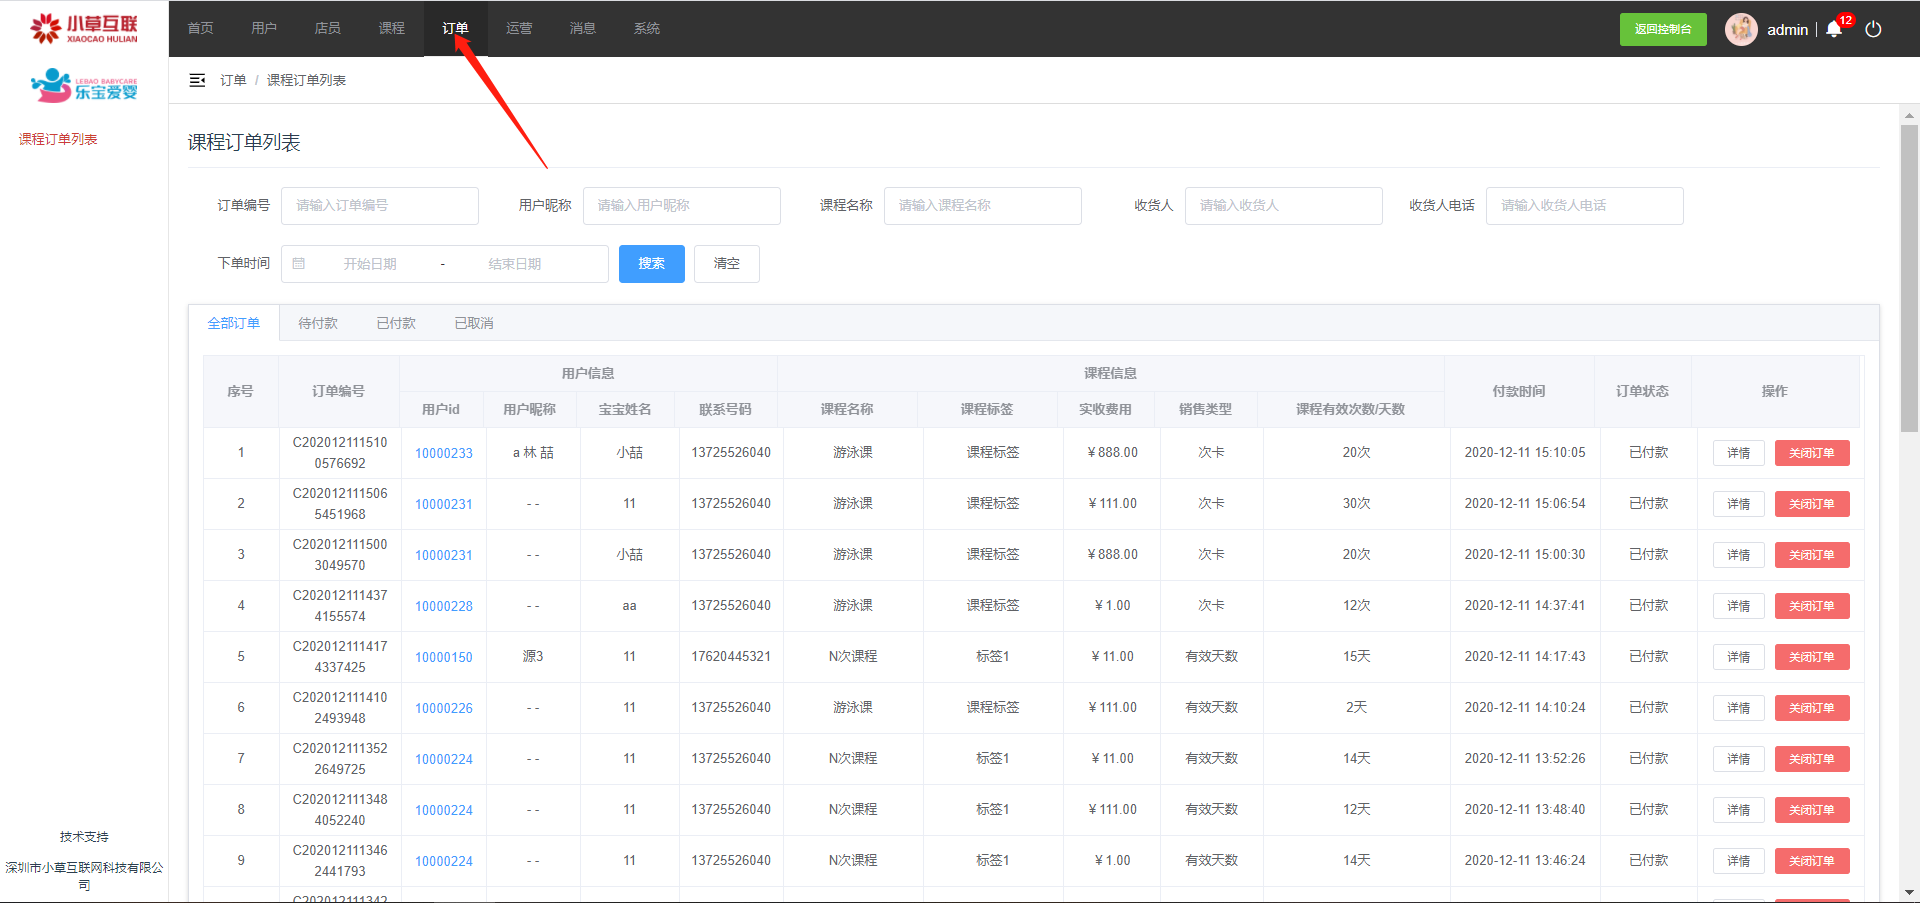
Task: Select 课程订单列表 in the sidebar
Action: [x=58, y=139]
